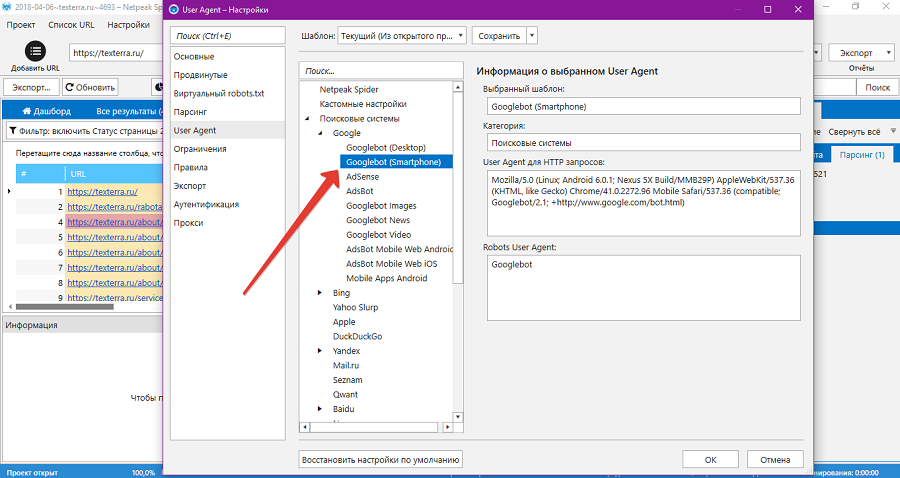Screen dimensions: 900x478
Task: Select Googlebot (Smartphone) tree item
Action: [396, 162]
